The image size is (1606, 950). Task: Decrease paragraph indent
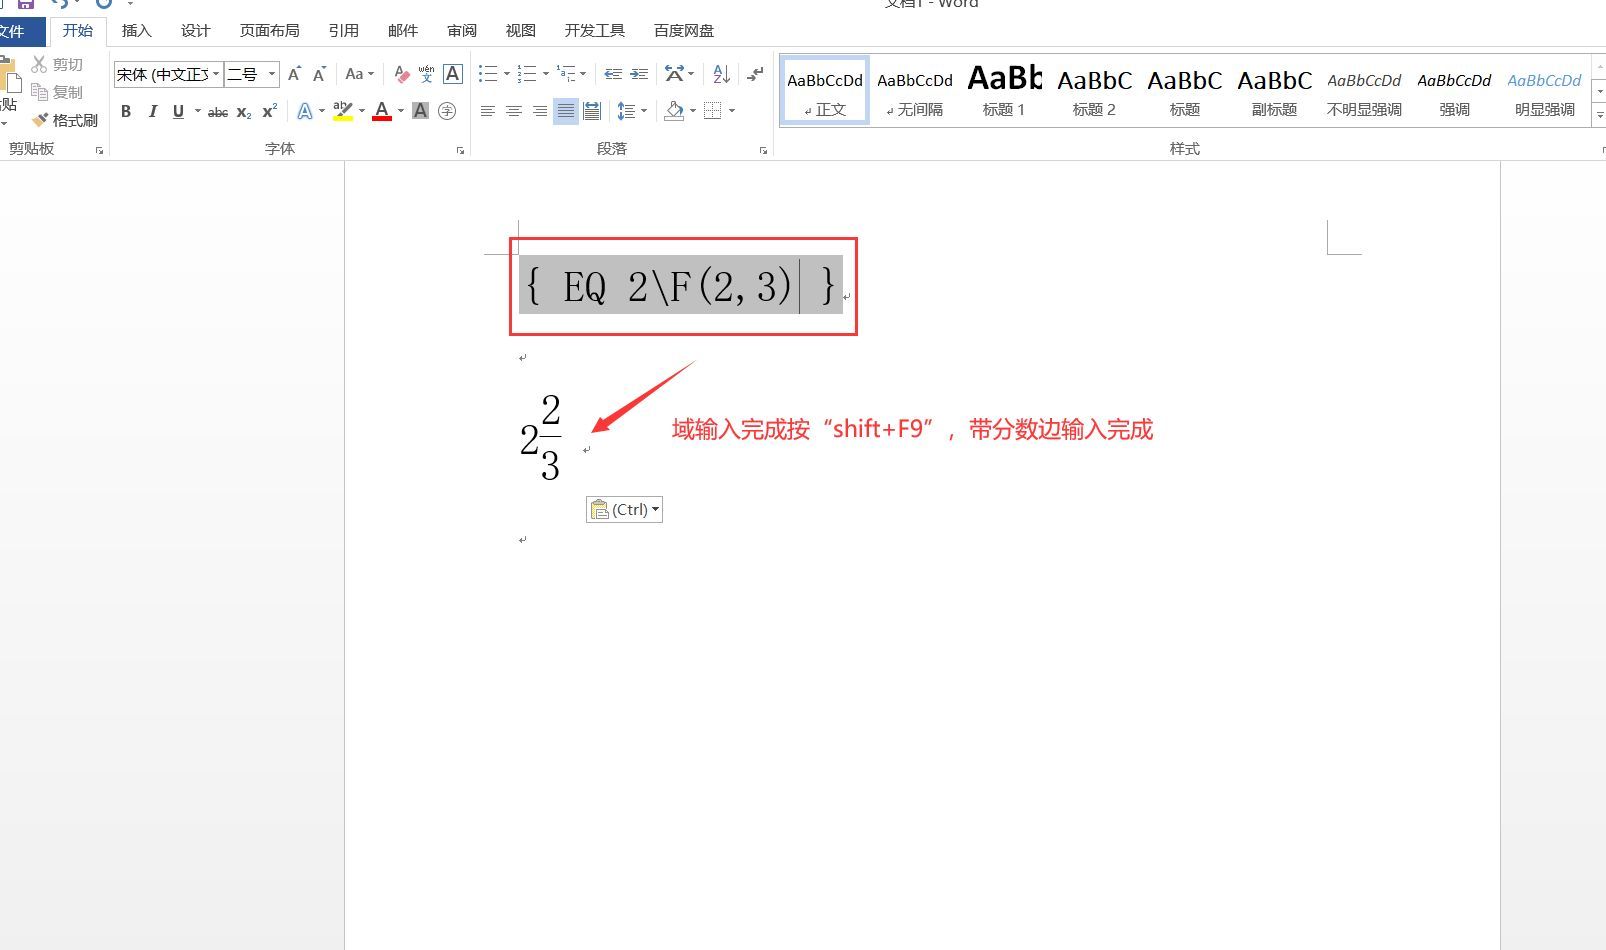pos(613,74)
